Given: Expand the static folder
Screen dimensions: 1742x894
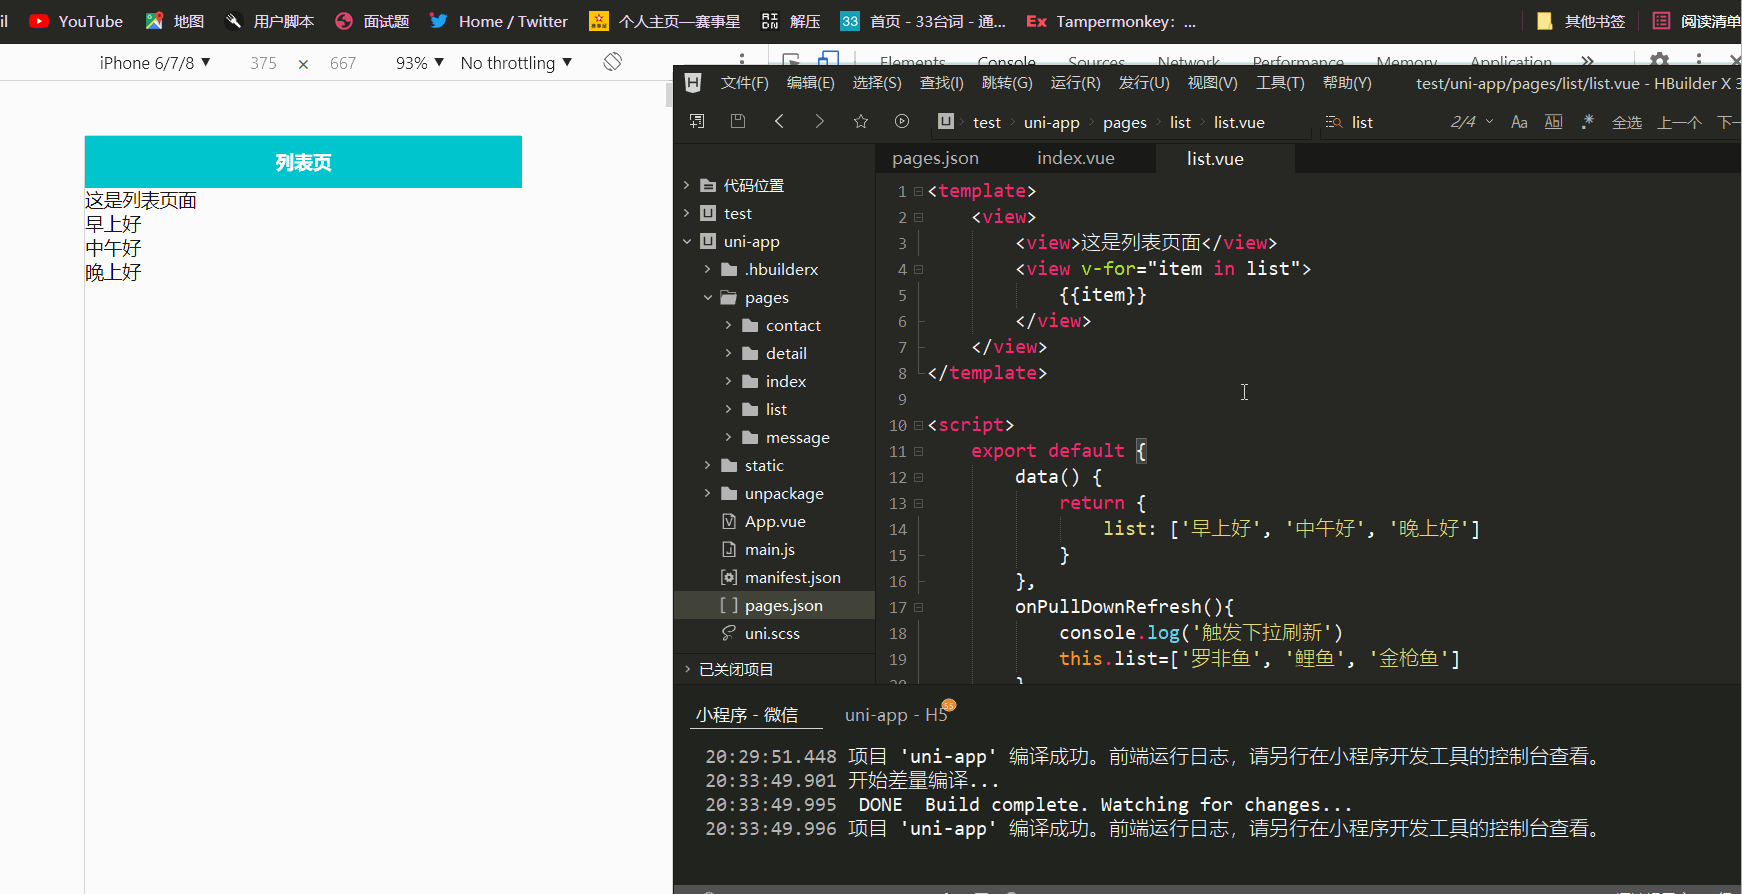Looking at the screenshot, I should pos(708,465).
